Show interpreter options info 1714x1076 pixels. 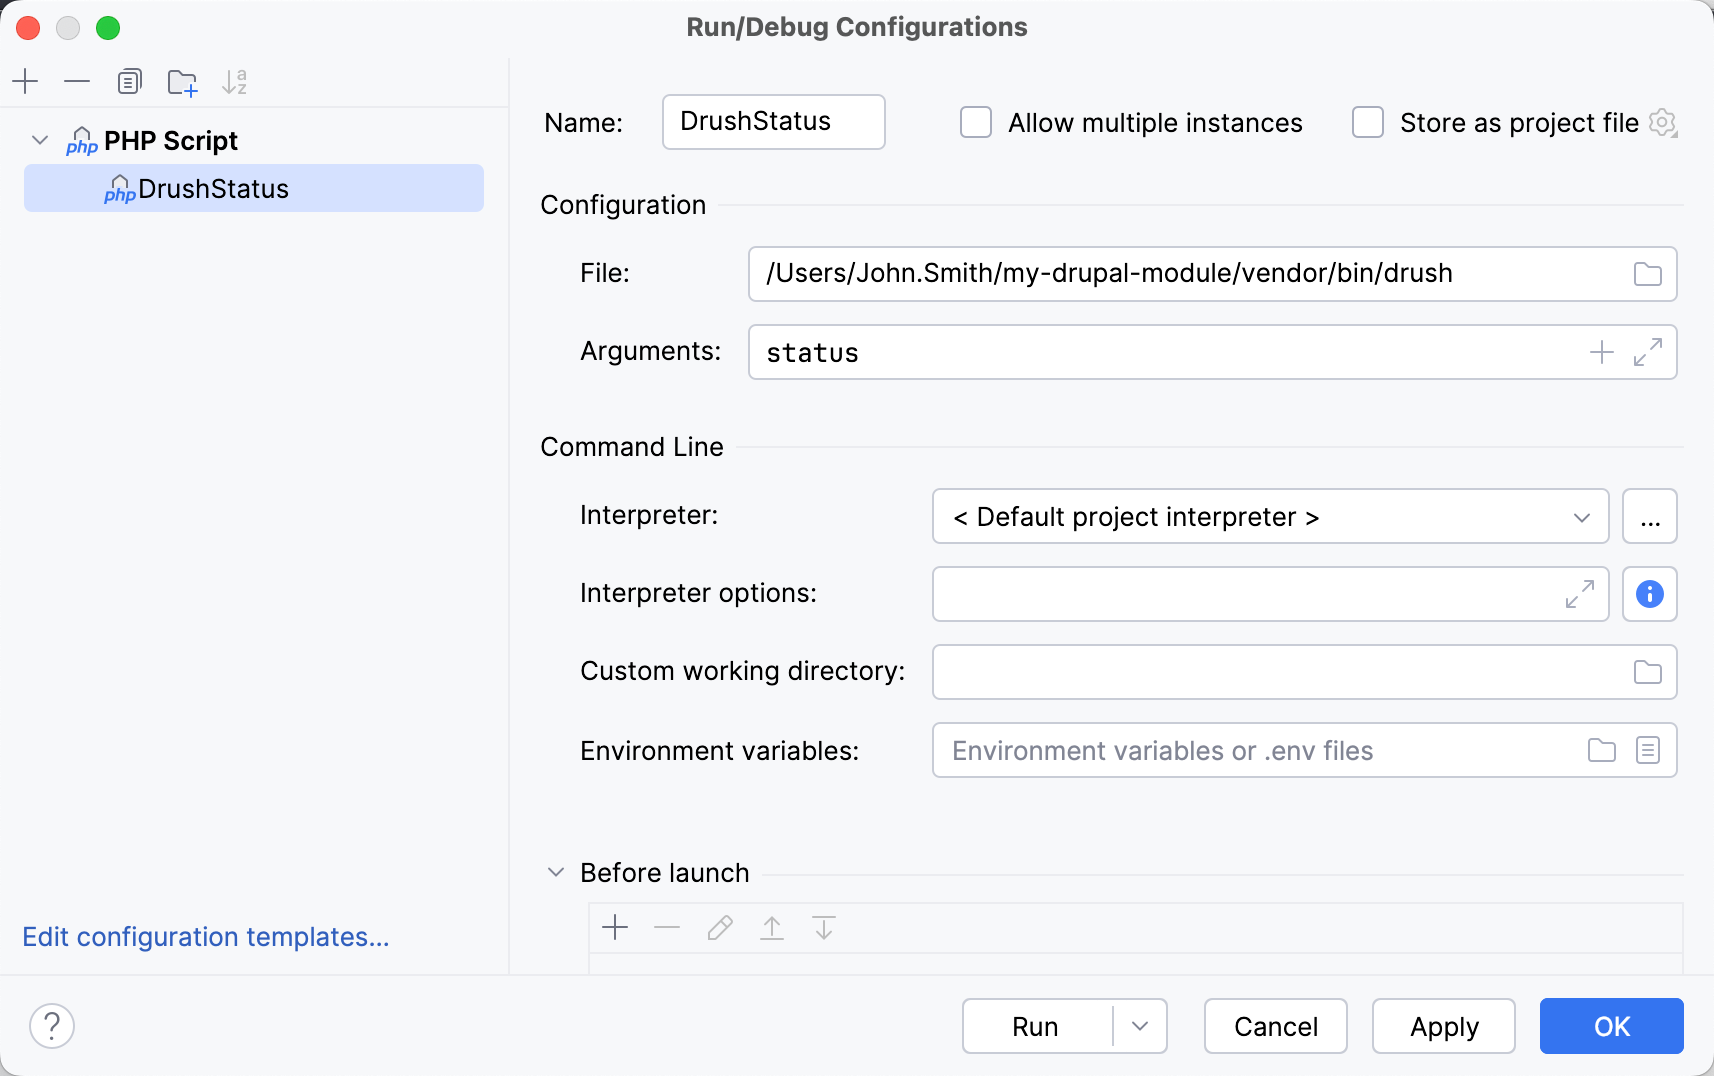coord(1648,594)
